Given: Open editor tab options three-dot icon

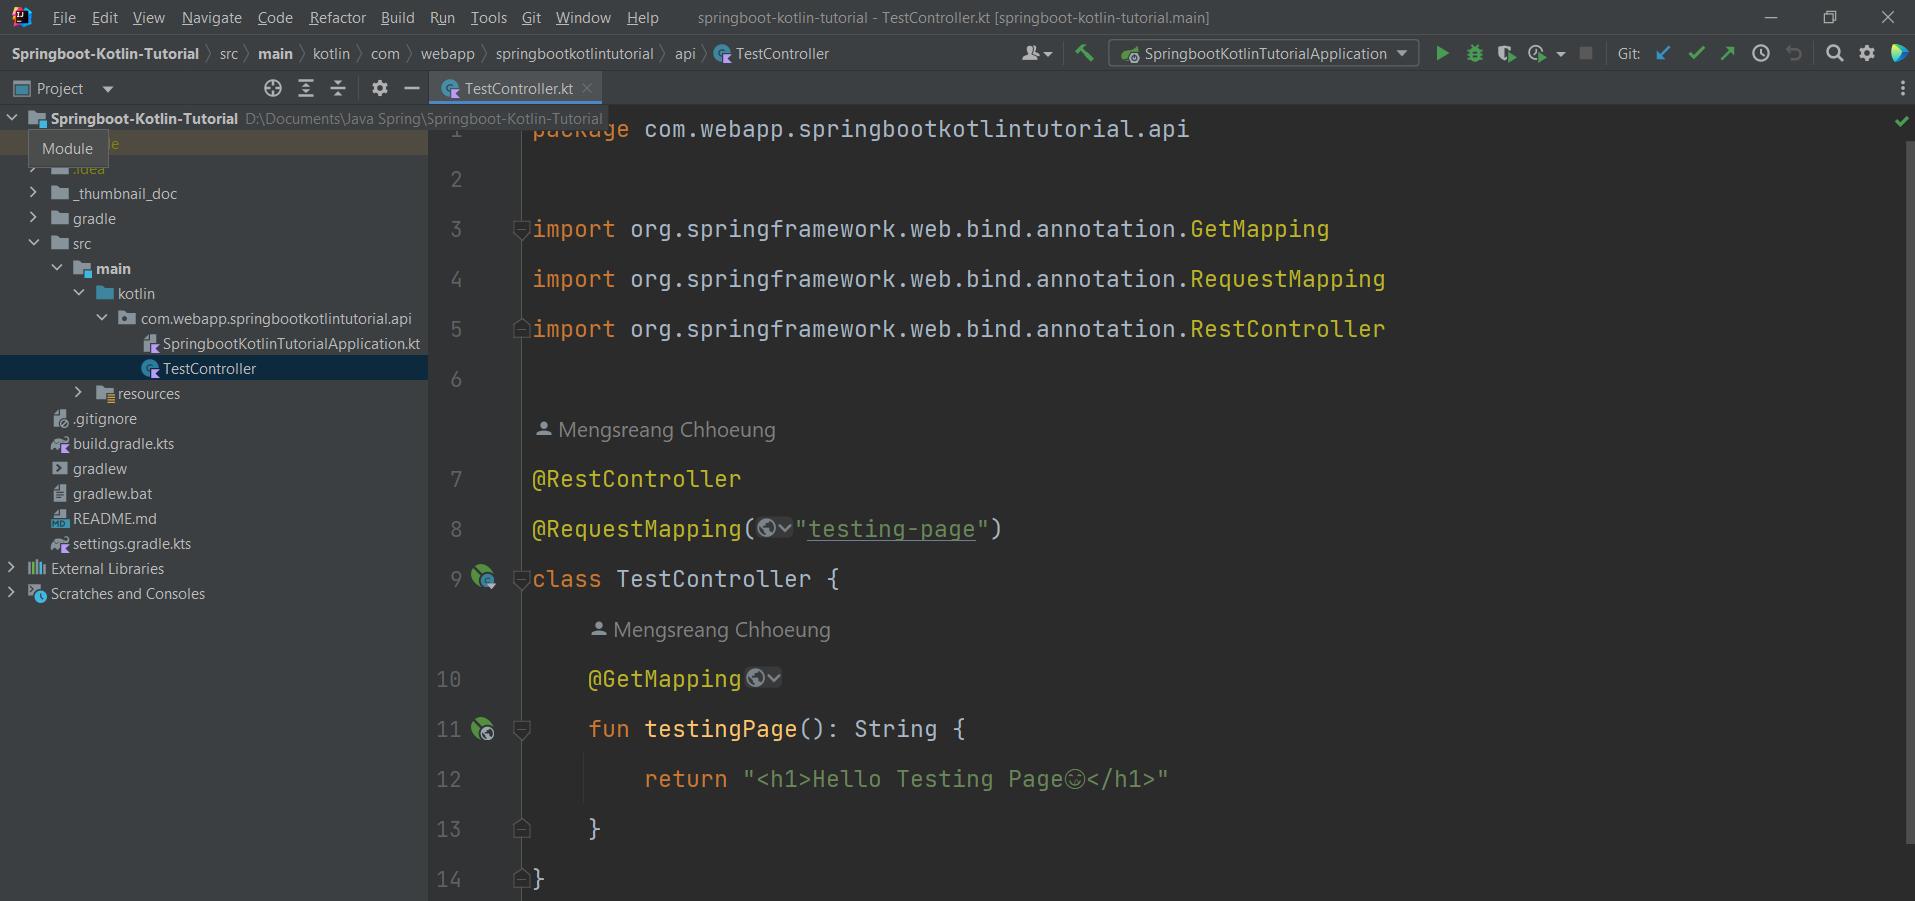Looking at the screenshot, I should point(1901,88).
